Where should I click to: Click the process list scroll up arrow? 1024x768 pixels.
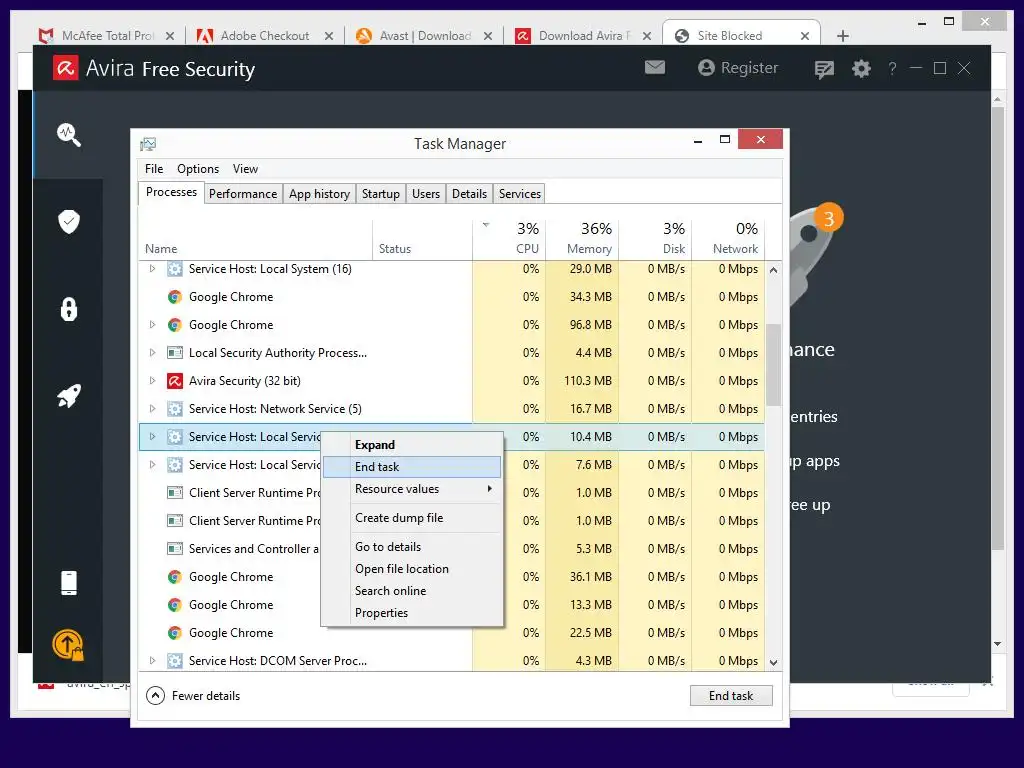point(773,270)
